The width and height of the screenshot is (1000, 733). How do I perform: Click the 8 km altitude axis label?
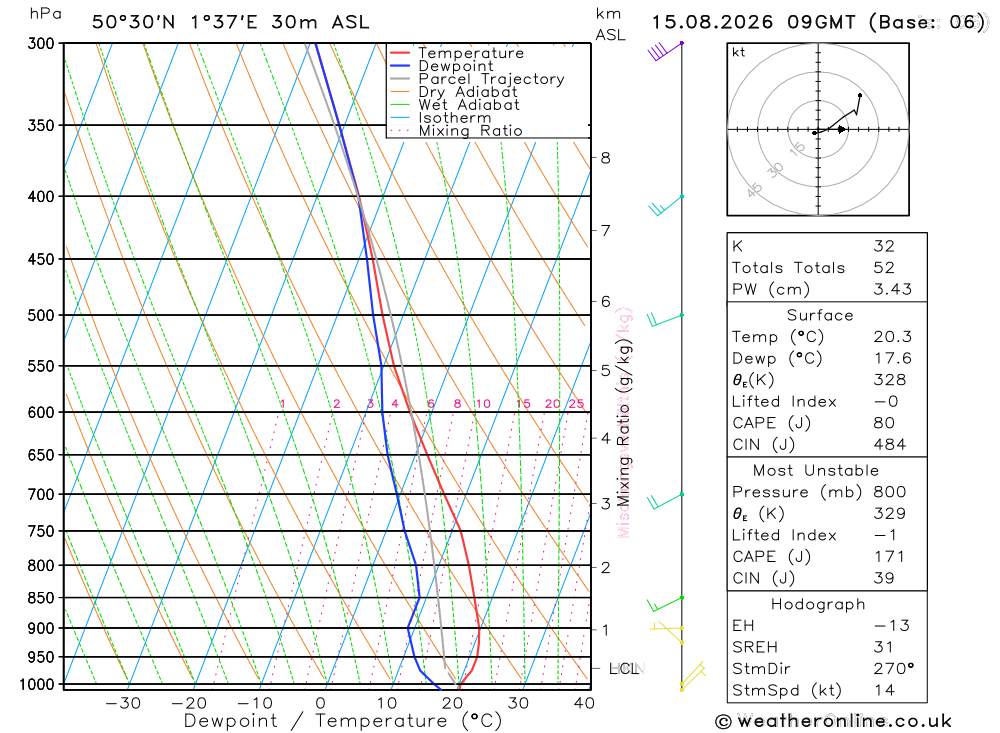(605, 158)
